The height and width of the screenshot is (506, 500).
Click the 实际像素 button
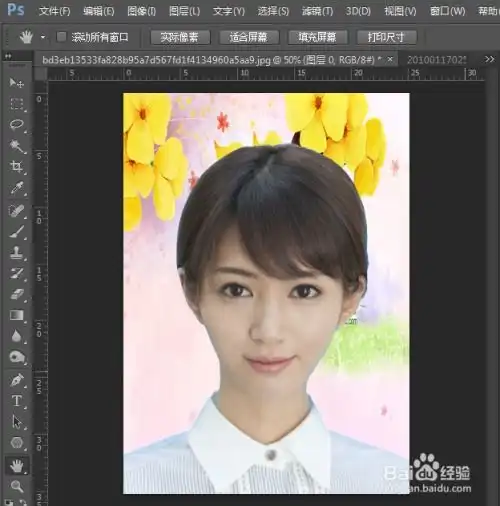[x=180, y=37]
